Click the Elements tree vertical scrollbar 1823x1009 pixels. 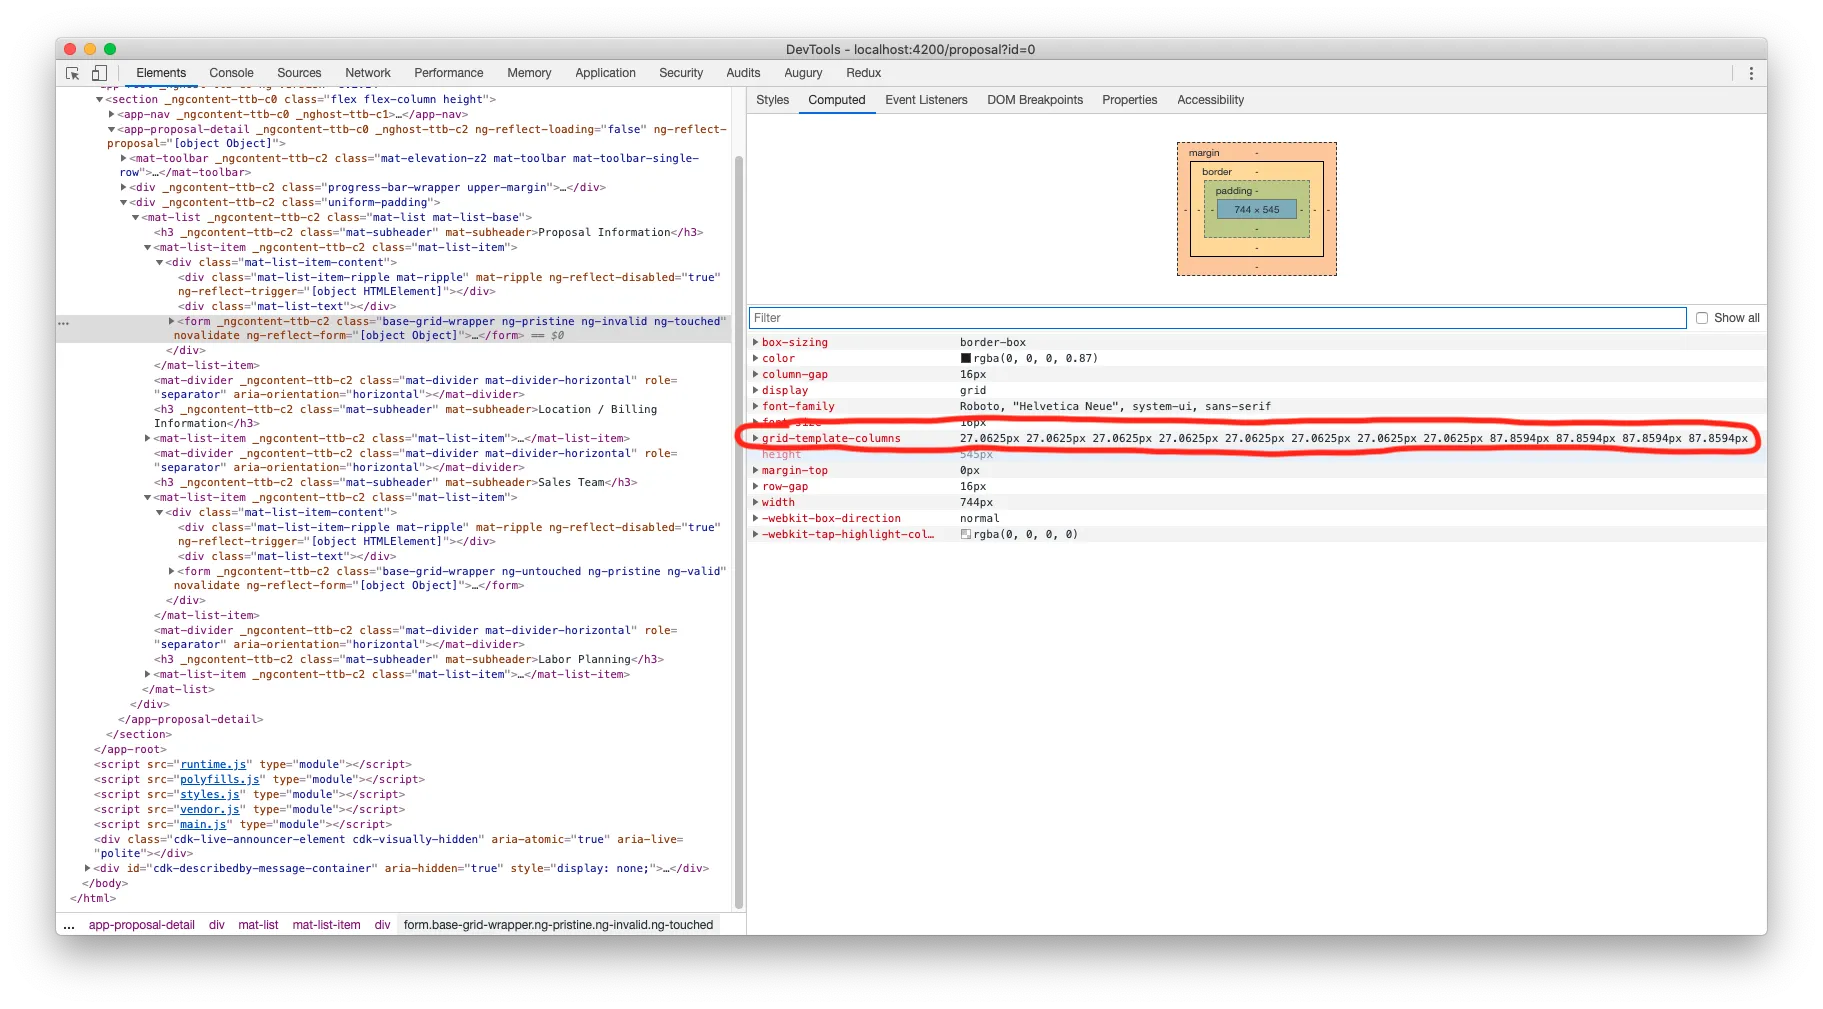point(739,530)
